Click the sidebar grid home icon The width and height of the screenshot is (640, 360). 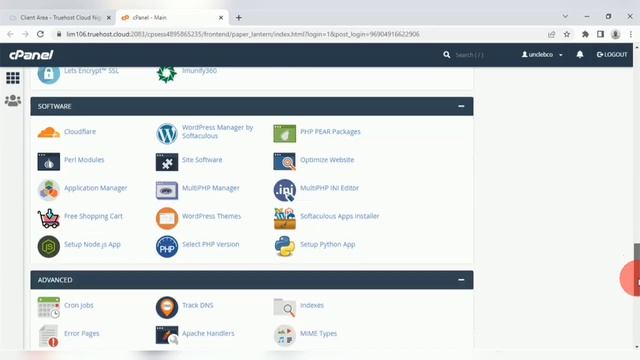pyautogui.click(x=13, y=78)
